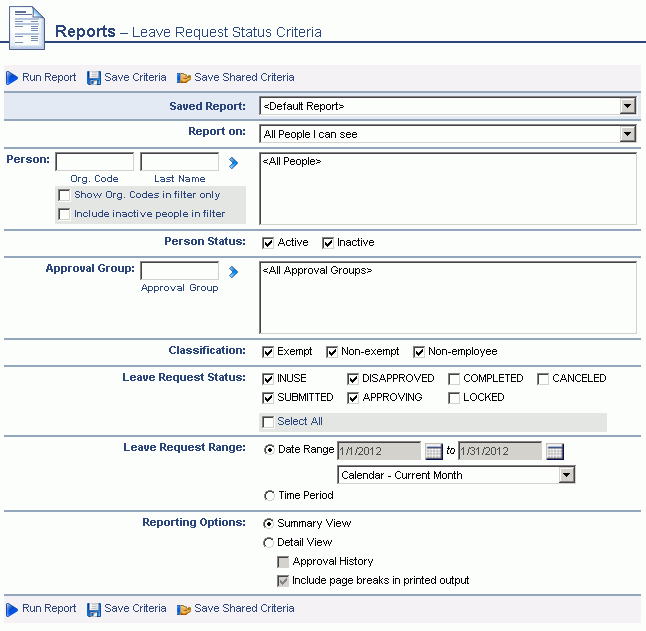
Task: Click the Approval Group filter arrow icon
Action: (233, 272)
